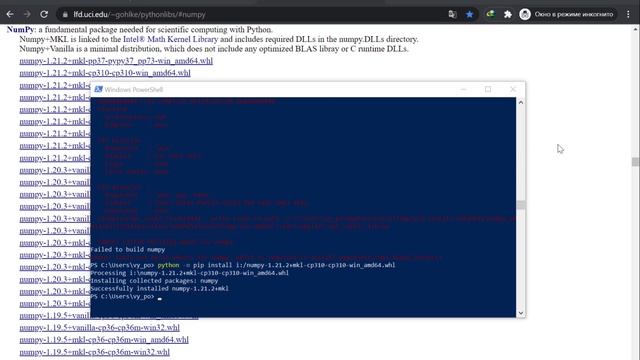
Task: Open Chrome's three-dot menu
Action: point(628,14)
